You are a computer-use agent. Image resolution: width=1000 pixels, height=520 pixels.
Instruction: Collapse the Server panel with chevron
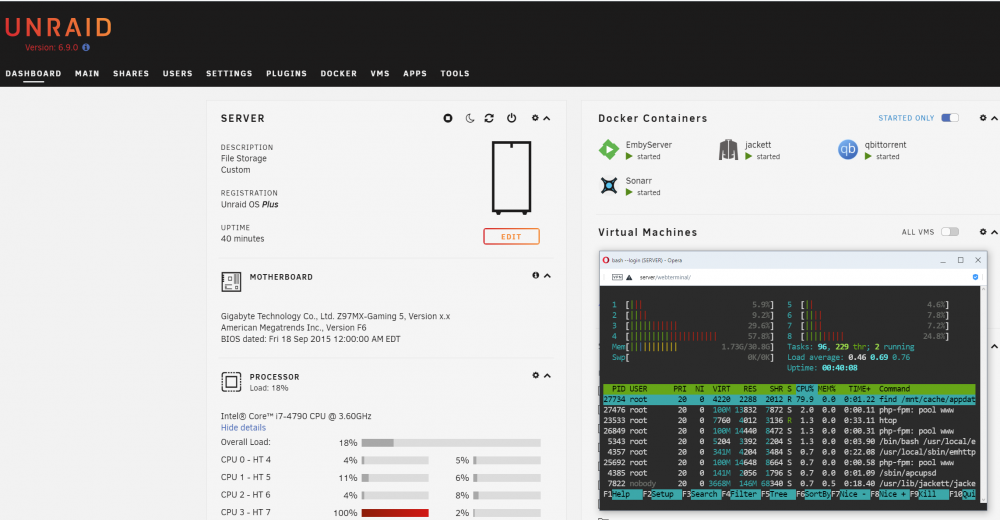click(547, 118)
